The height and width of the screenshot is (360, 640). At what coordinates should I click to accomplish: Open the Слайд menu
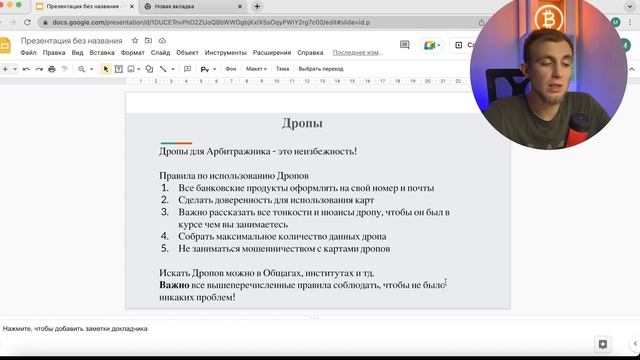click(x=160, y=53)
